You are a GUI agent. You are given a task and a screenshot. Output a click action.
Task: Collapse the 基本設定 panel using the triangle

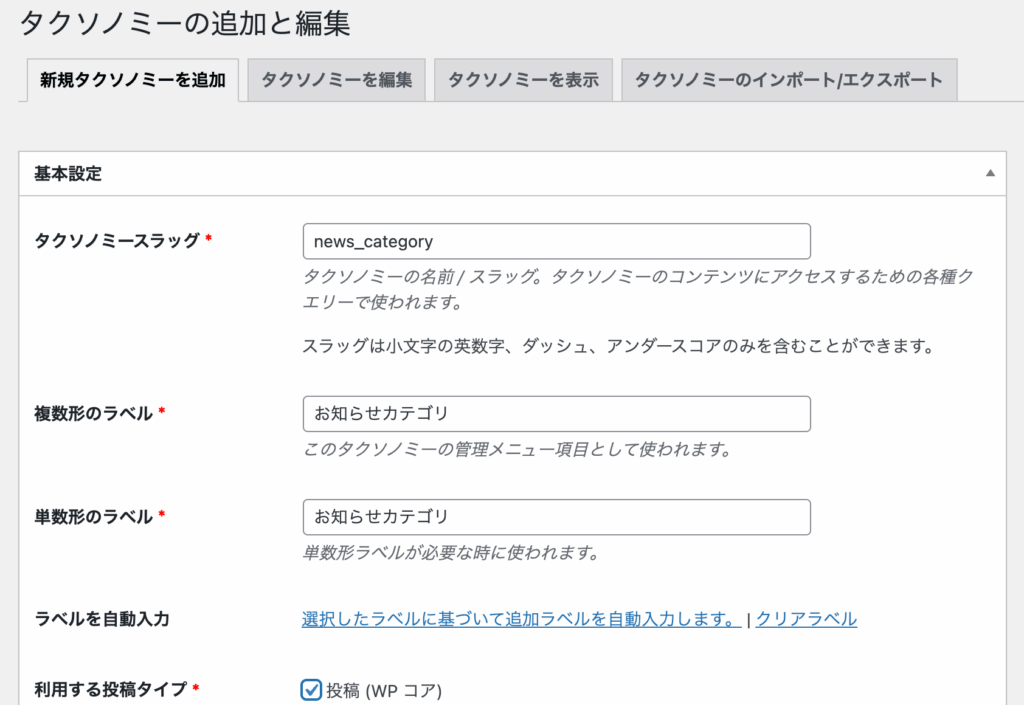pos(989,173)
